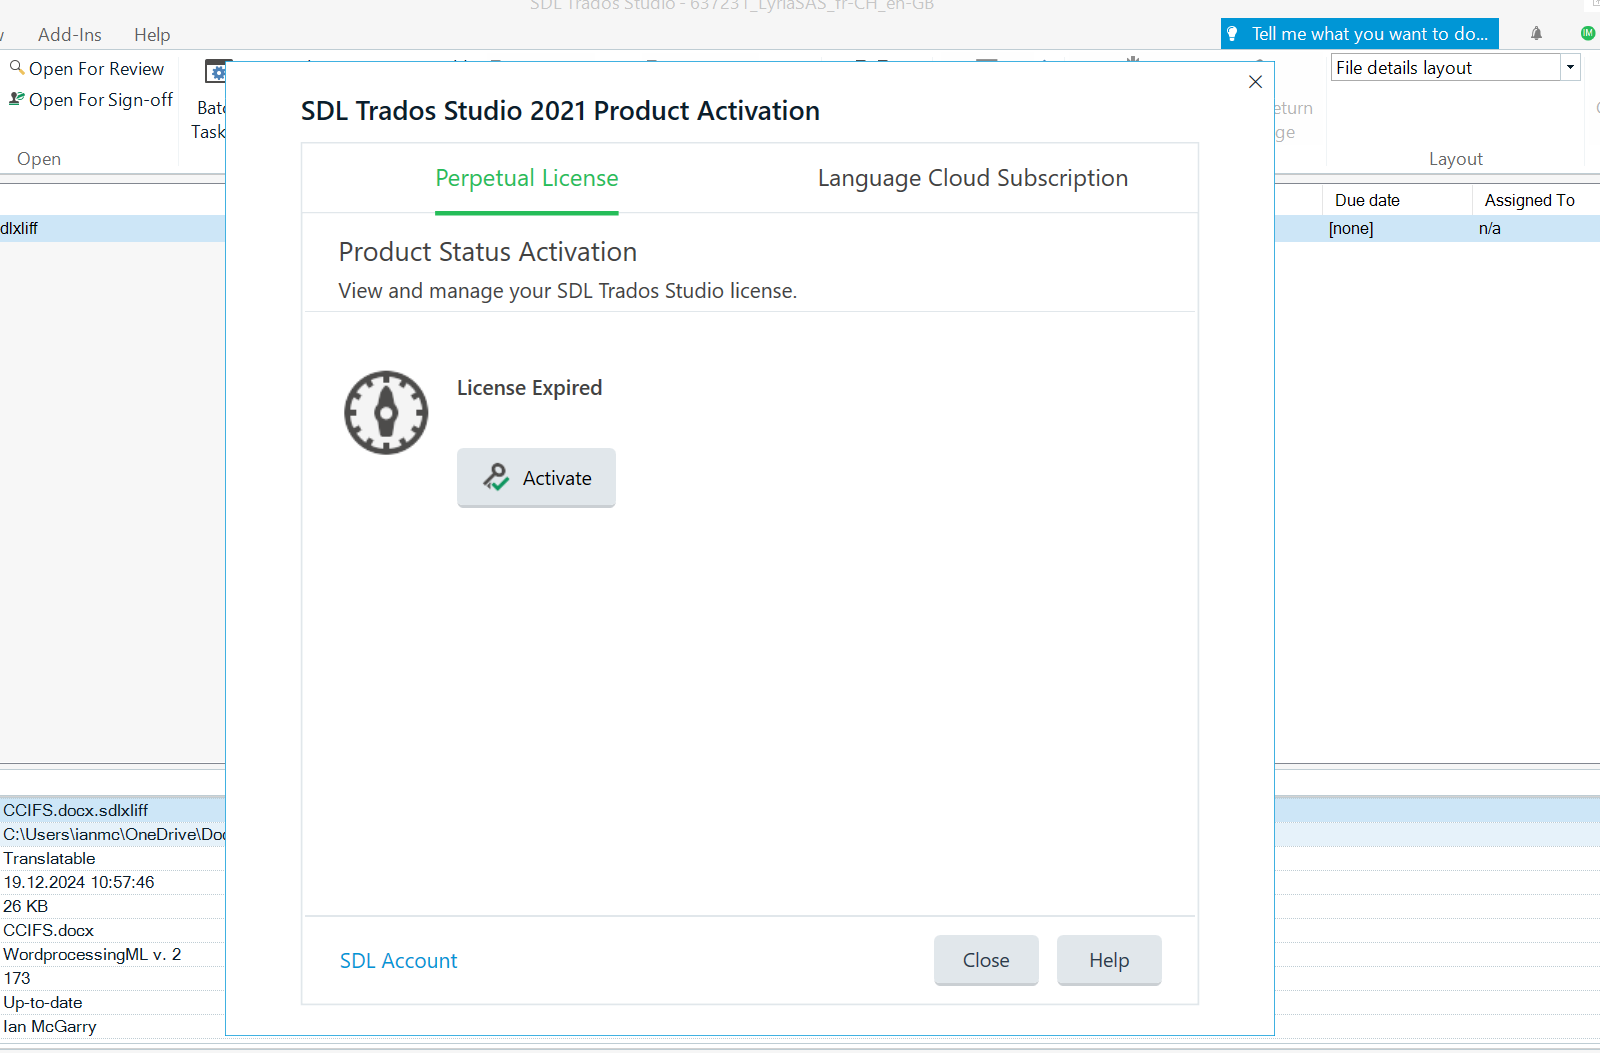Switch to the Perpetual License tab

point(527,178)
